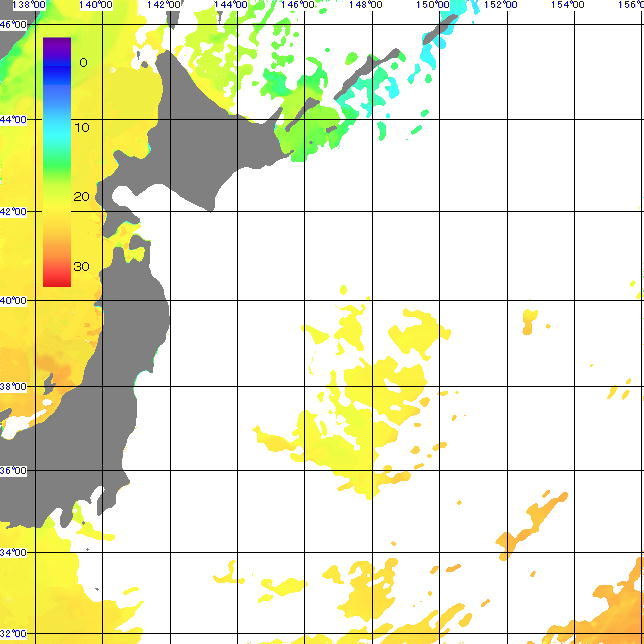Viewport: 644px width, 644px height.
Task: Click the 40°00 latitude label on left
Action: pos(13,300)
